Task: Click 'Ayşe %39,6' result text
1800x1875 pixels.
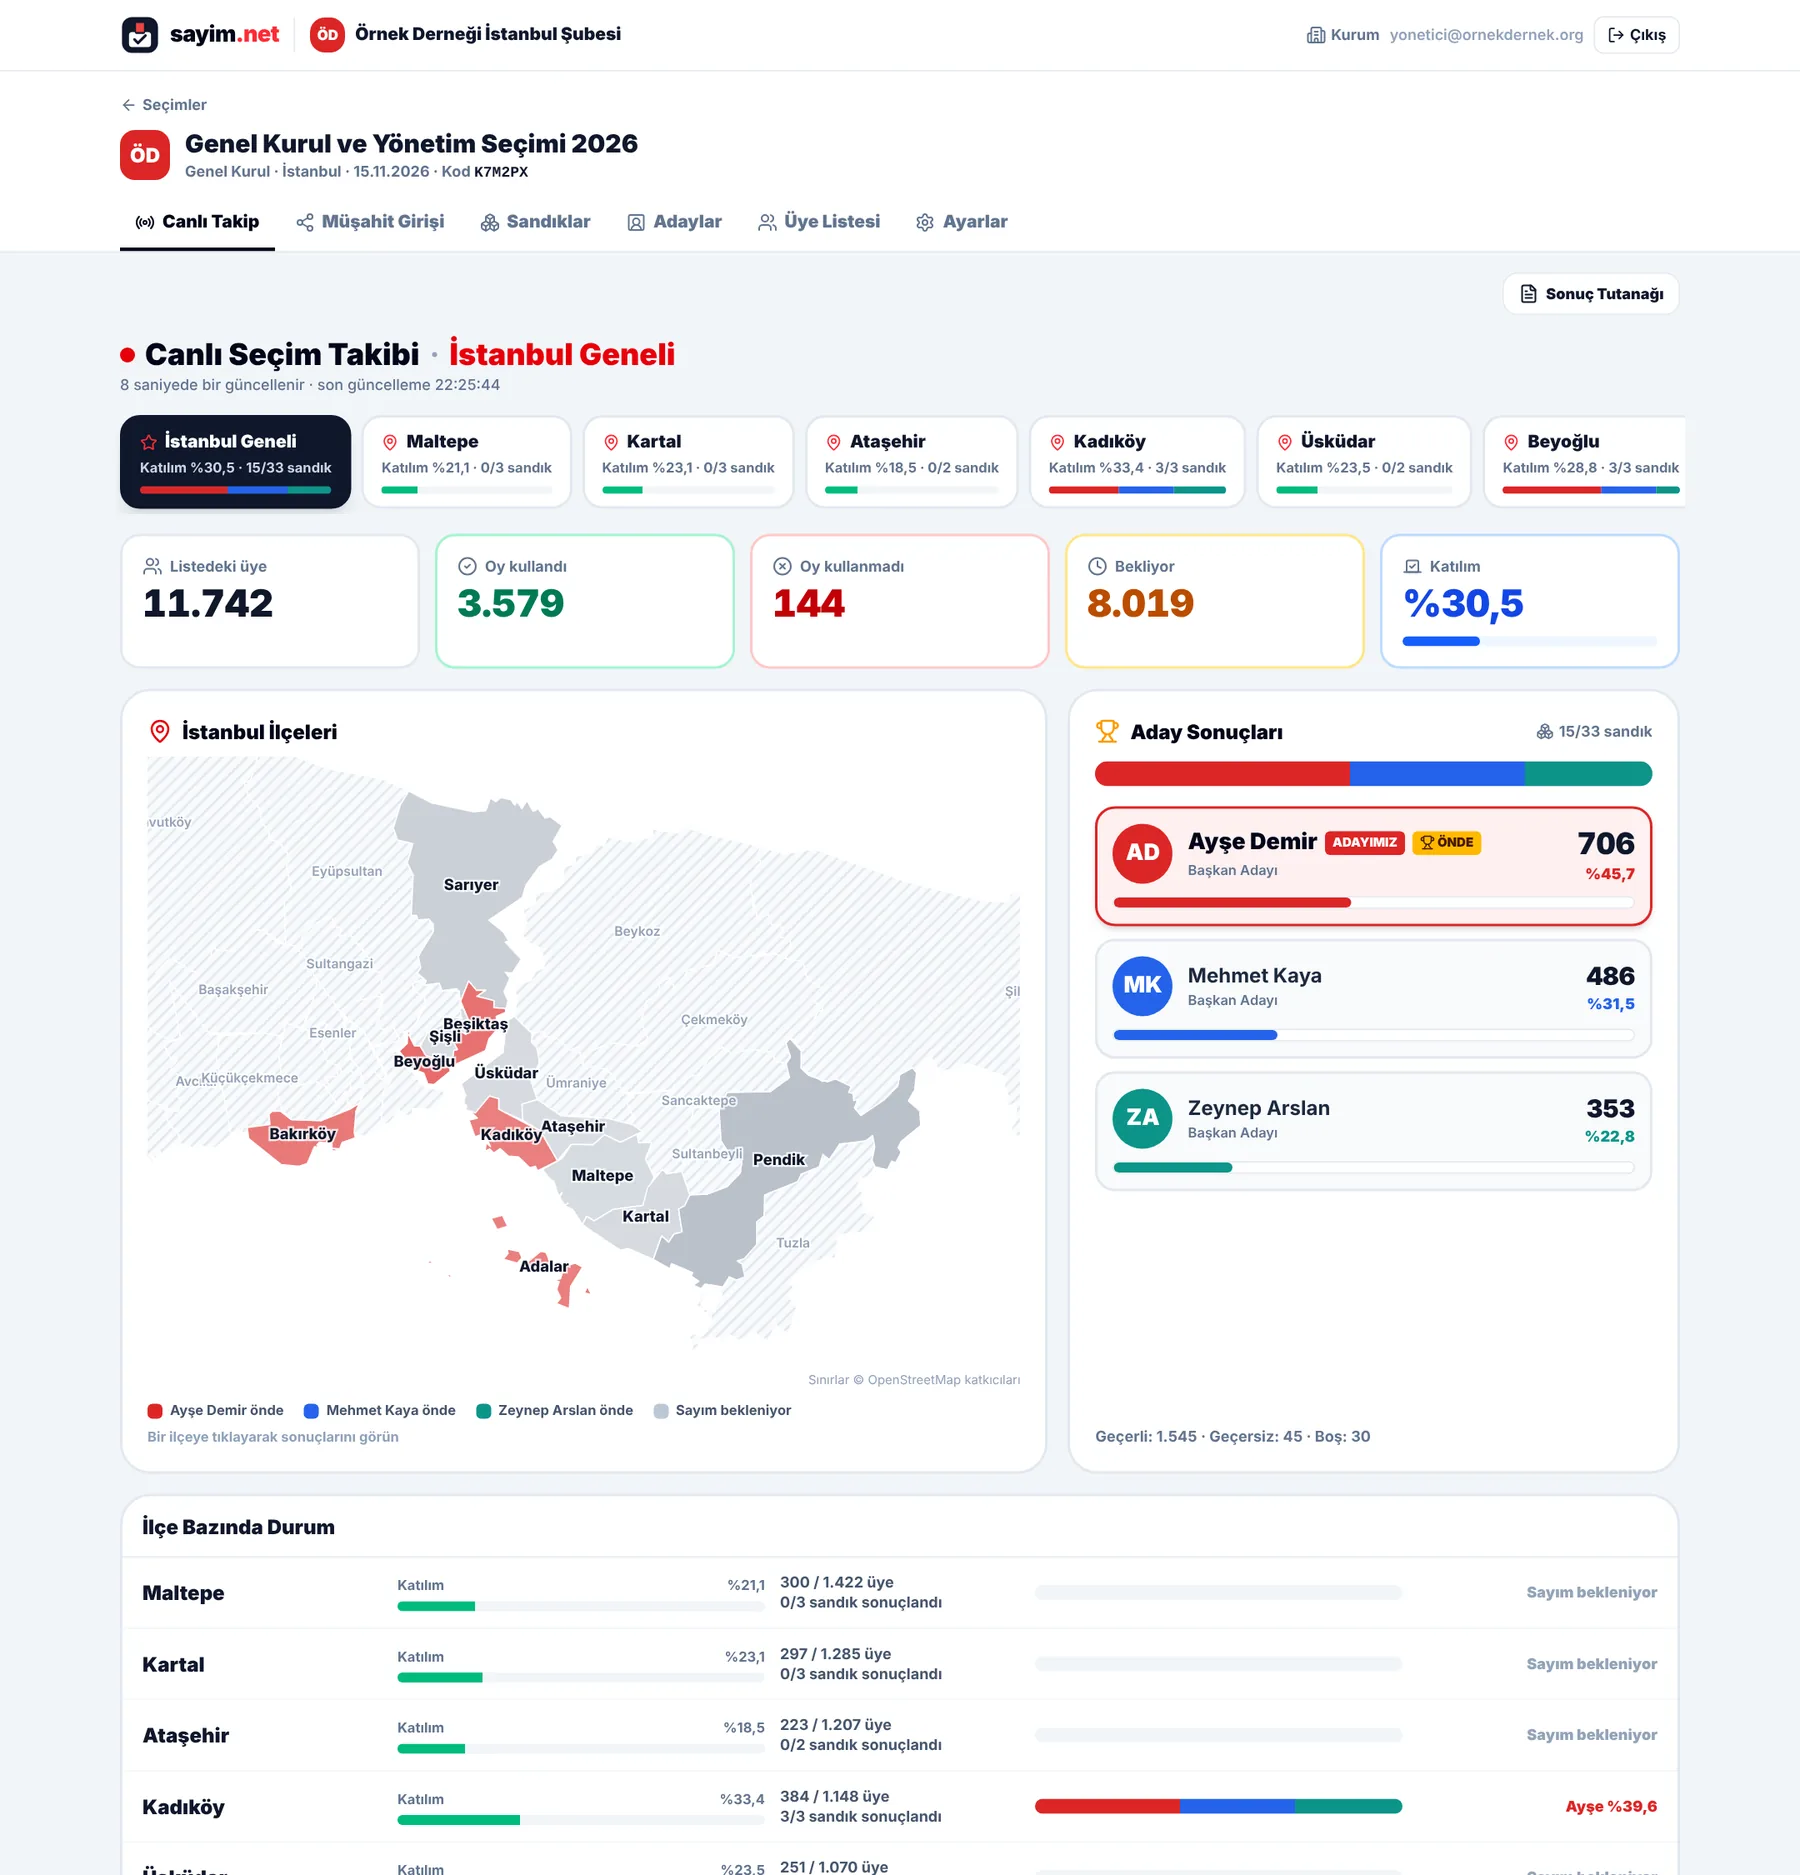Action: (x=1611, y=1807)
